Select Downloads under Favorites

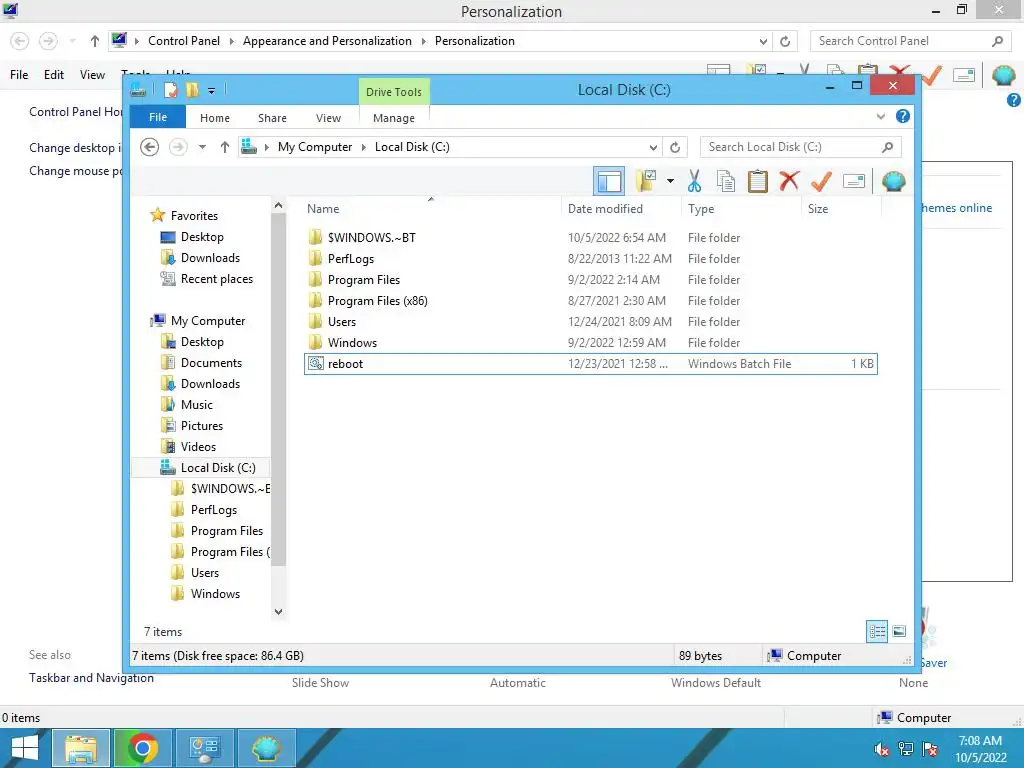(210, 258)
